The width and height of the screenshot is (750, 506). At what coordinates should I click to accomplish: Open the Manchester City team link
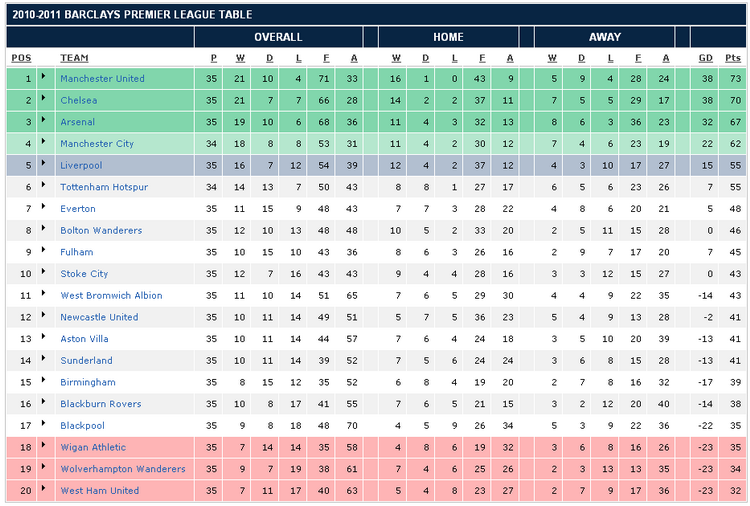coord(96,144)
